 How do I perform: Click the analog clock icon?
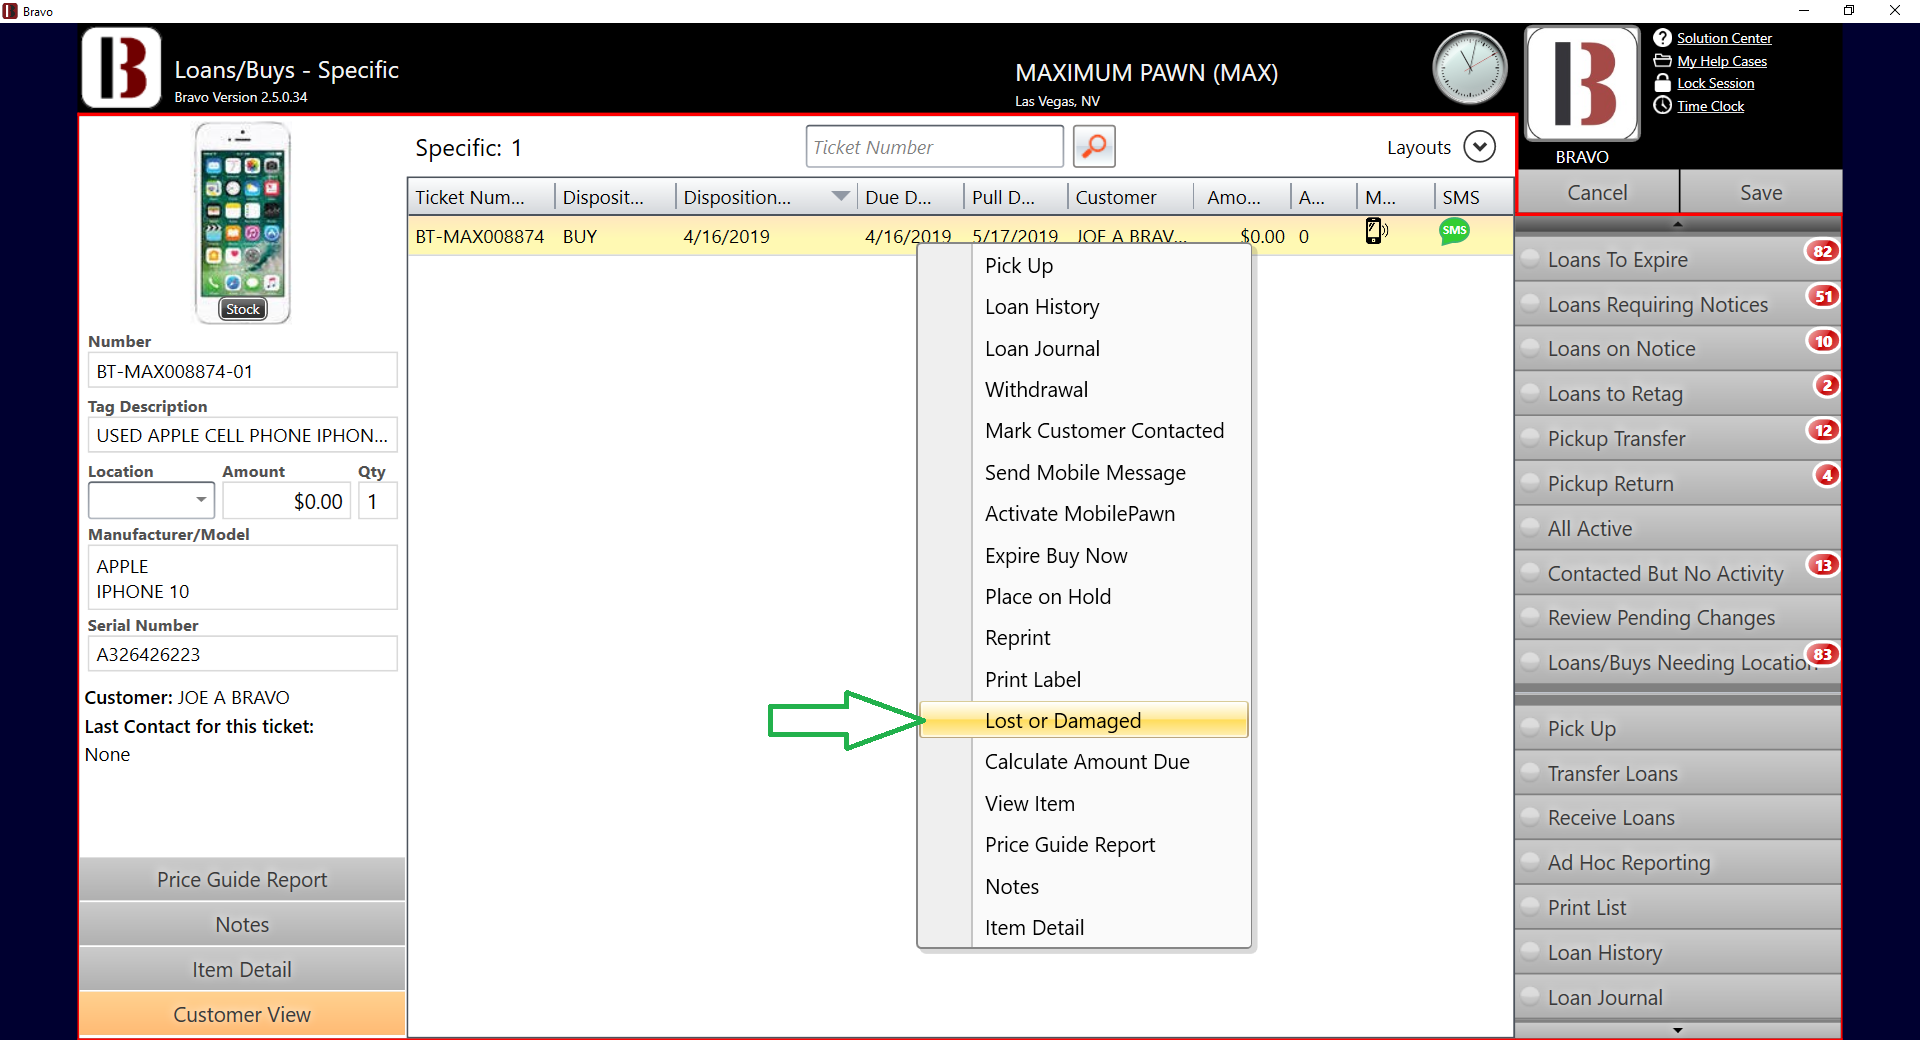(x=1469, y=68)
